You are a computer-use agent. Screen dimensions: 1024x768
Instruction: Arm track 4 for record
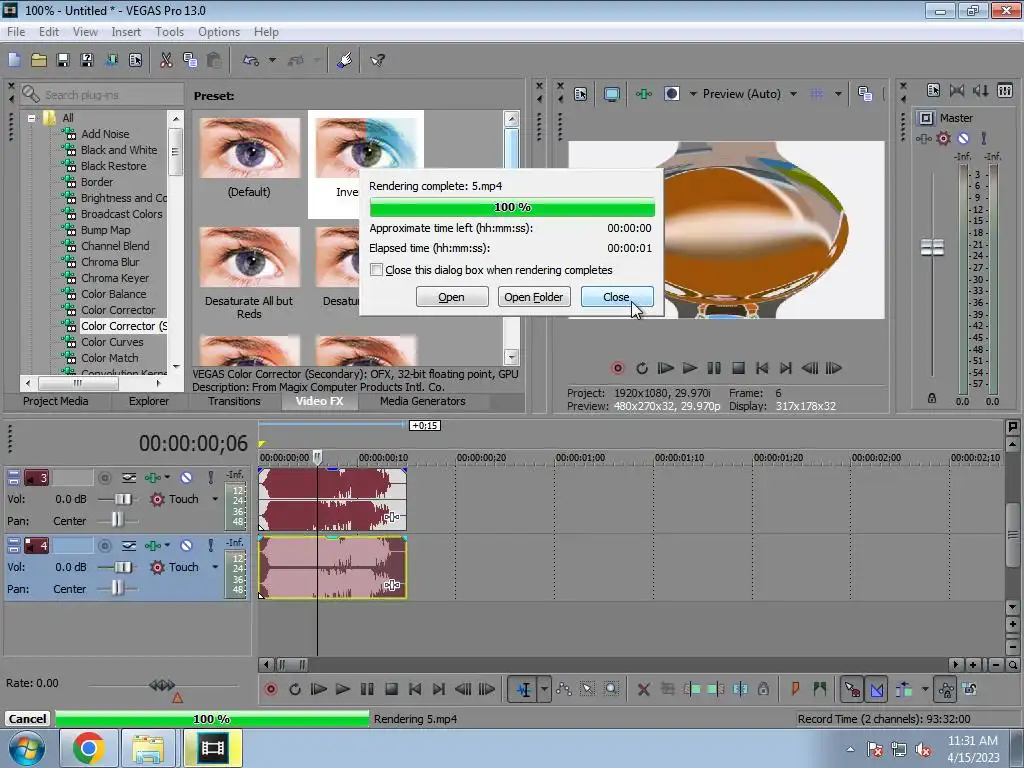point(104,545)
